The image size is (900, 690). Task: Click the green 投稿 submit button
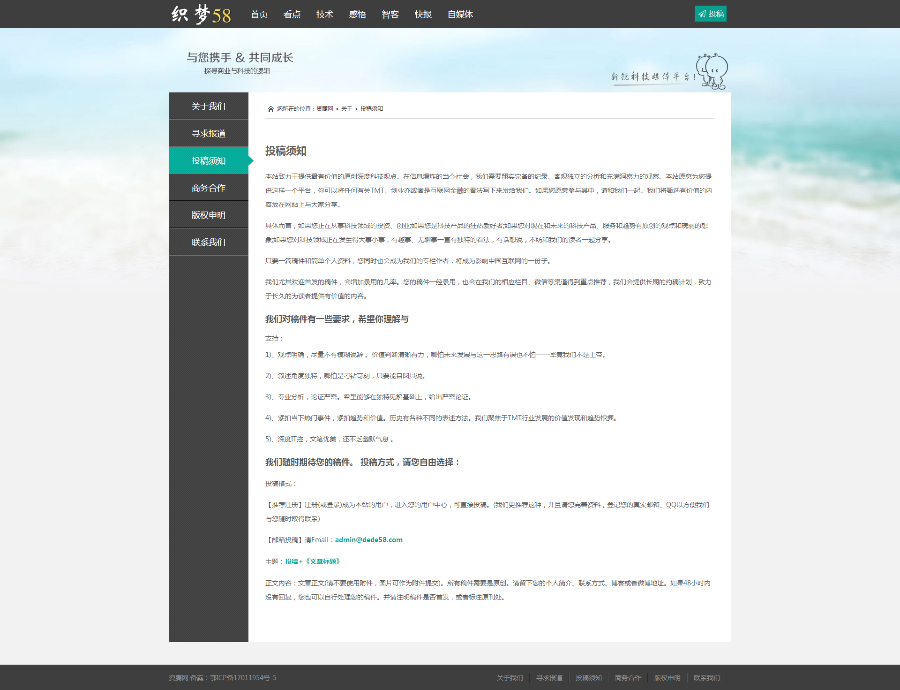tap(711, 14)
